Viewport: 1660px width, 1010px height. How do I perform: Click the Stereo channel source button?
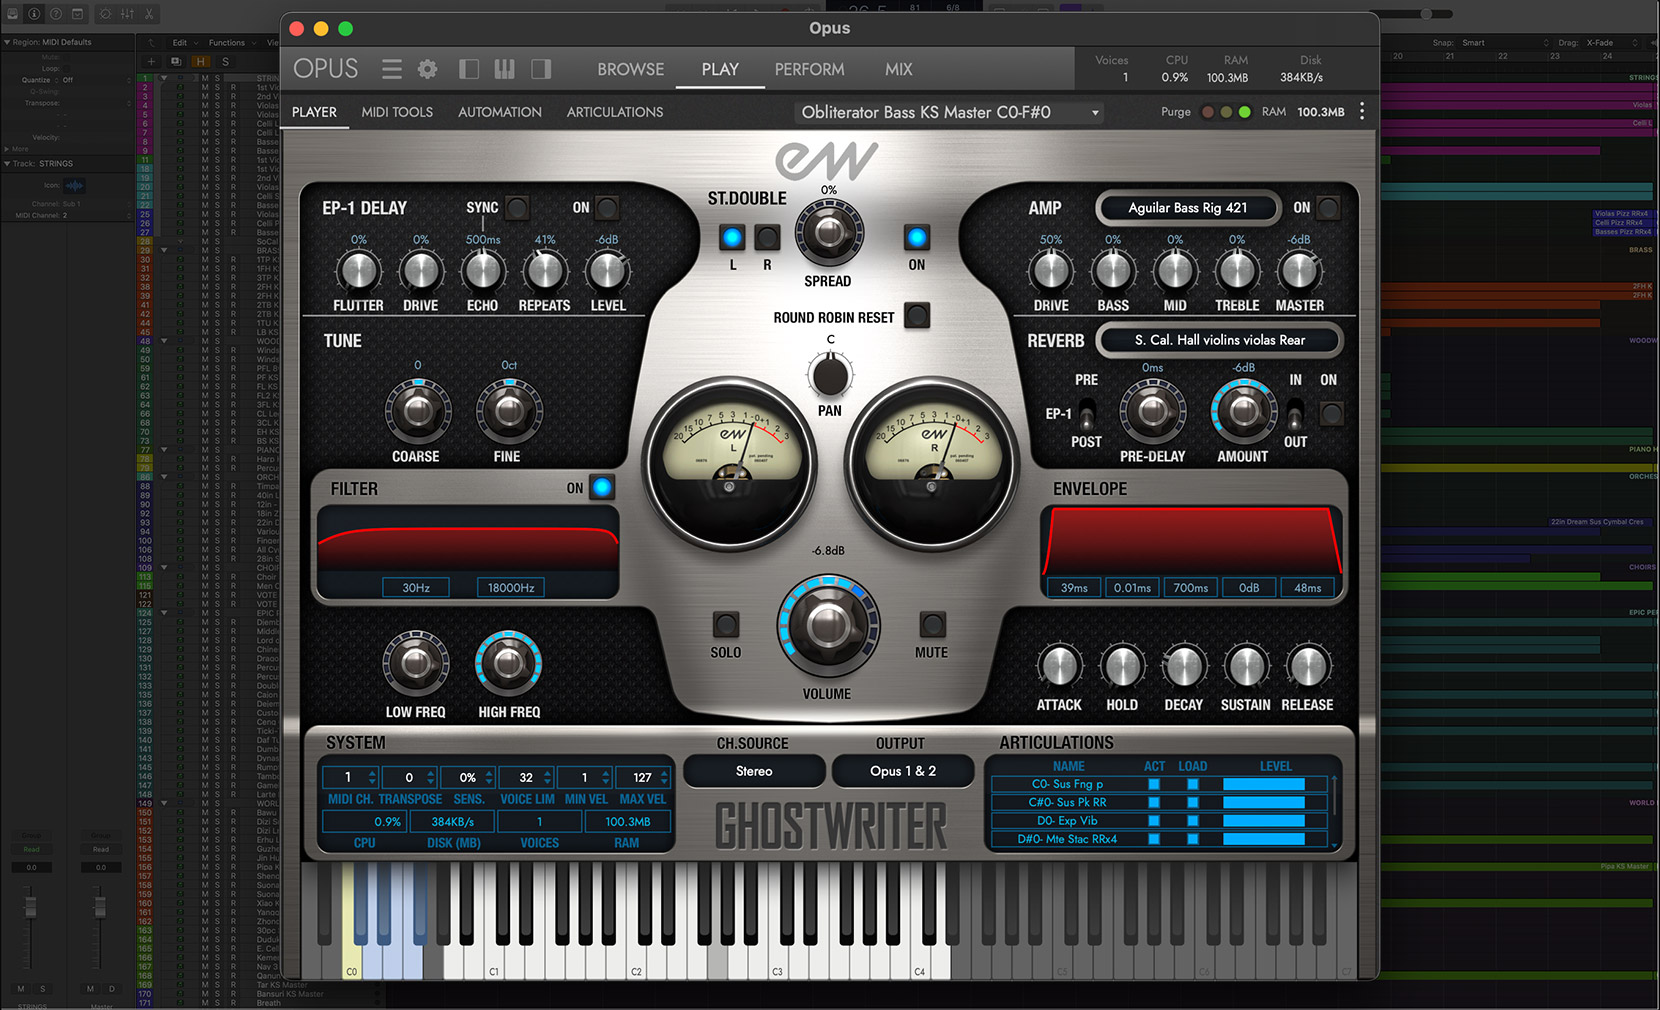[x=754, y=771]
